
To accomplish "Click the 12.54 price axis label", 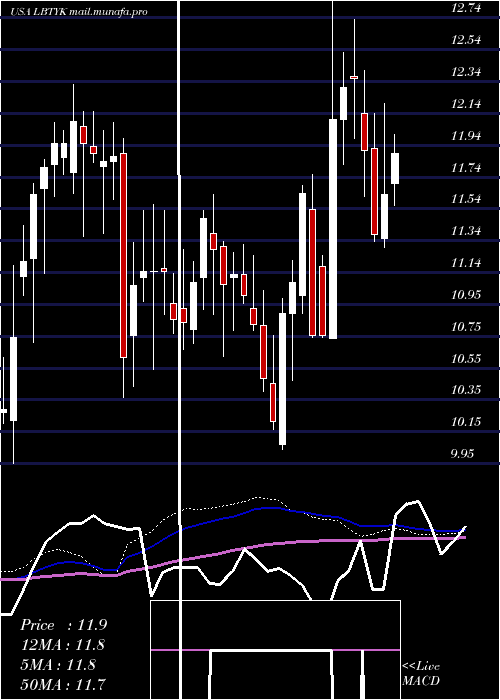I will tap(466, 40).
